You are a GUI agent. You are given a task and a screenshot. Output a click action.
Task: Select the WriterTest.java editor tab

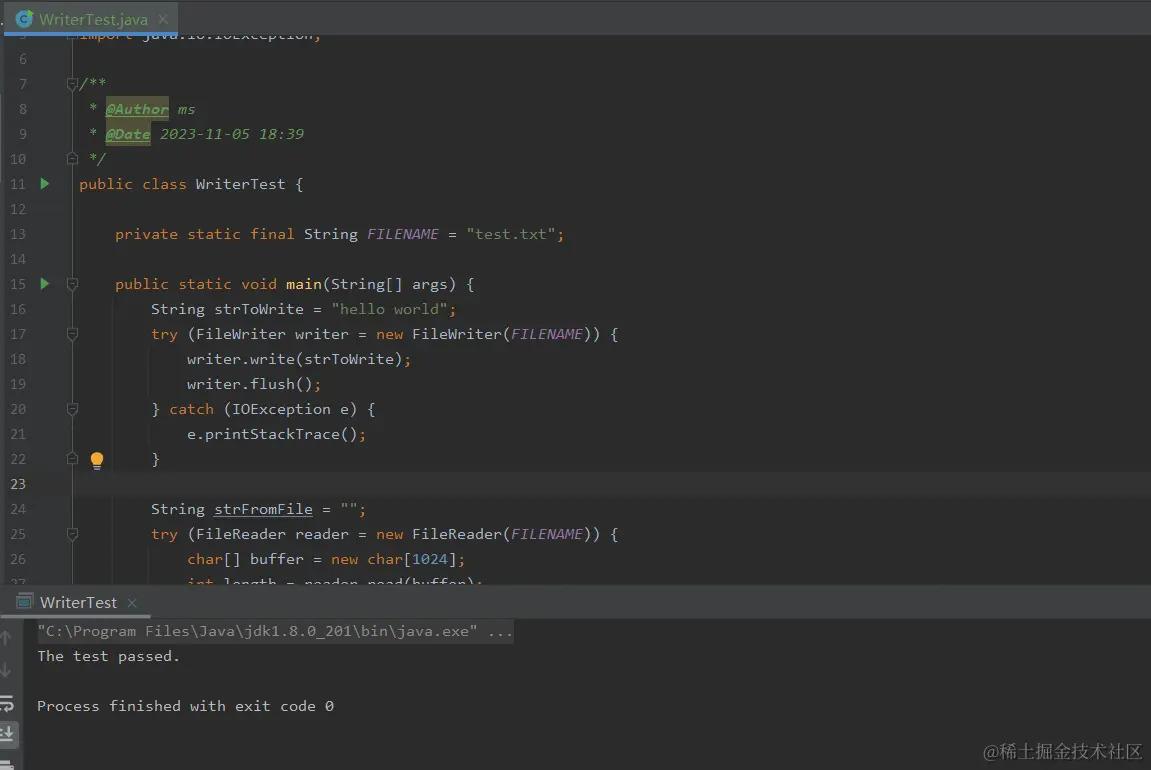click(x=92, y=19)
